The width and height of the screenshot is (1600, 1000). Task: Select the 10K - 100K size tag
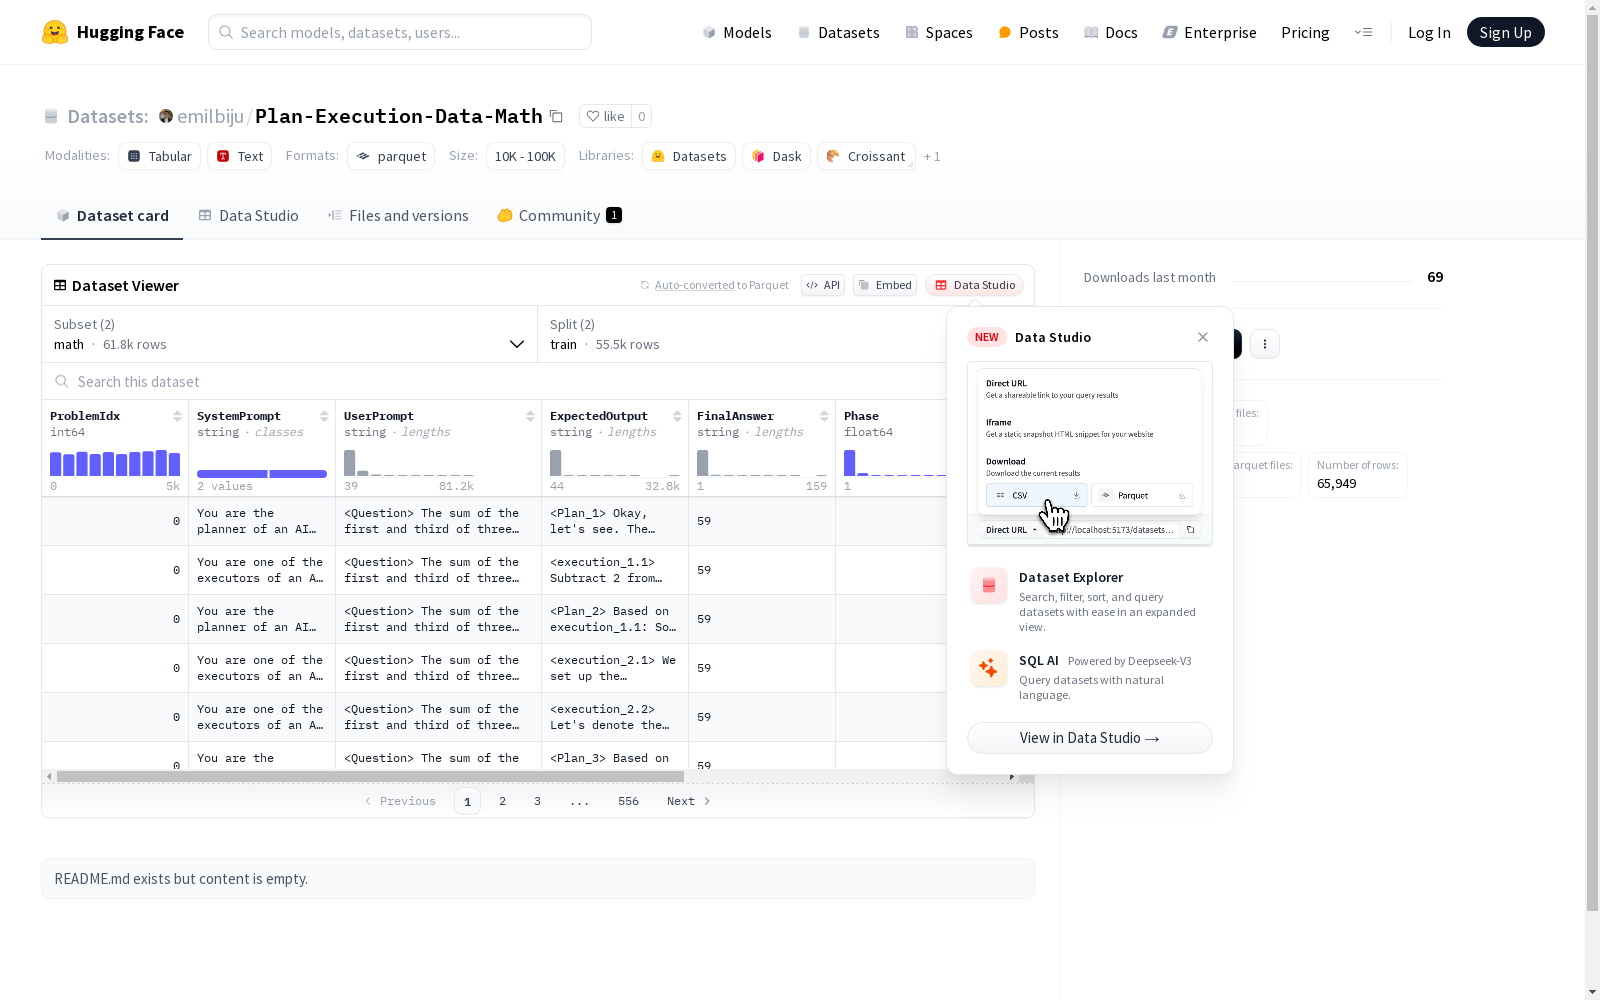coord(525,156)
